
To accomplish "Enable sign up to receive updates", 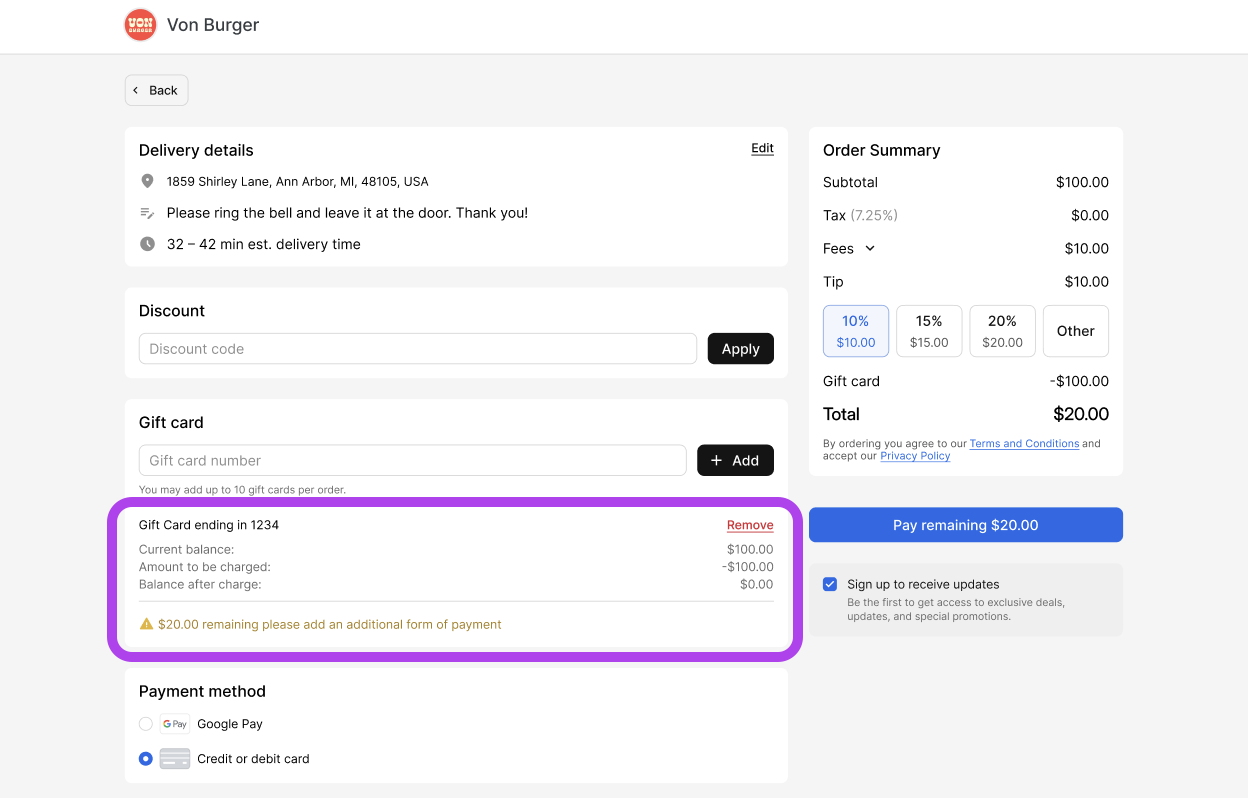I will pyautogui.click(x=830, y=584).
